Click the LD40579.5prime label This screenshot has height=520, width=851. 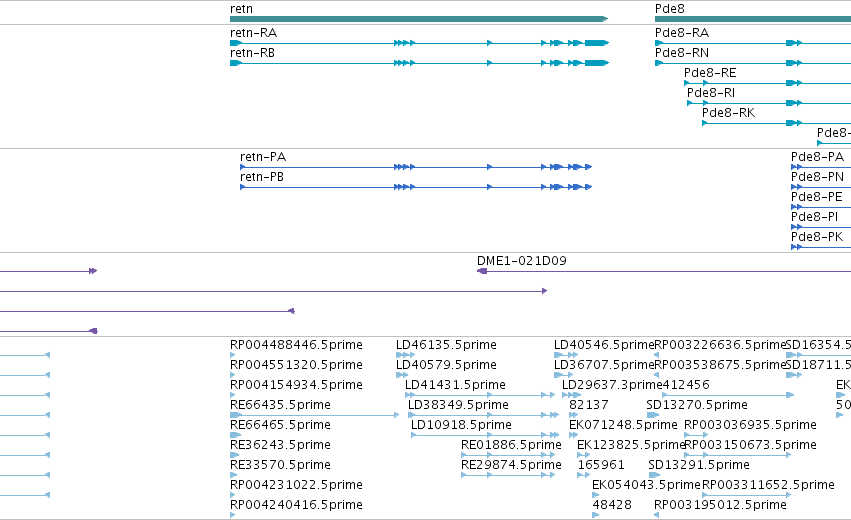click(x=446, y=365)
